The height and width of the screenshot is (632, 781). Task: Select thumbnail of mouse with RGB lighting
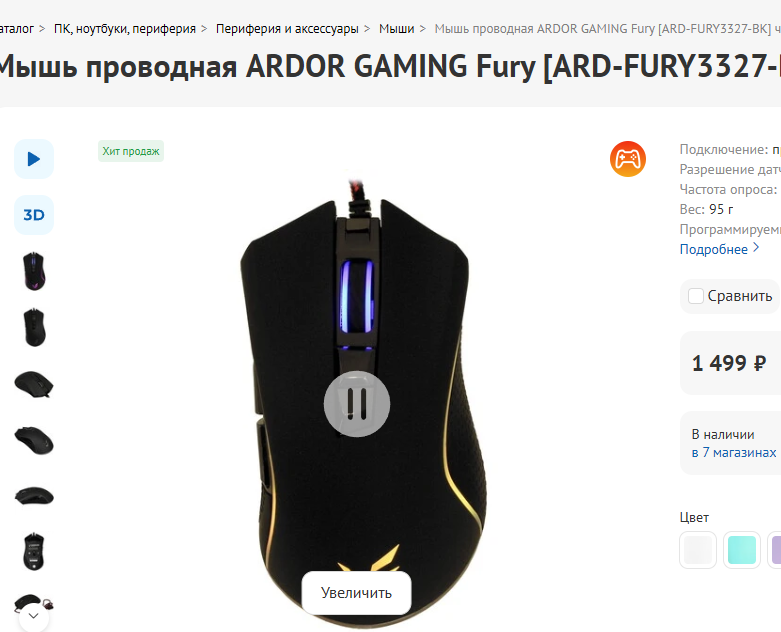(x=34, y=271)
